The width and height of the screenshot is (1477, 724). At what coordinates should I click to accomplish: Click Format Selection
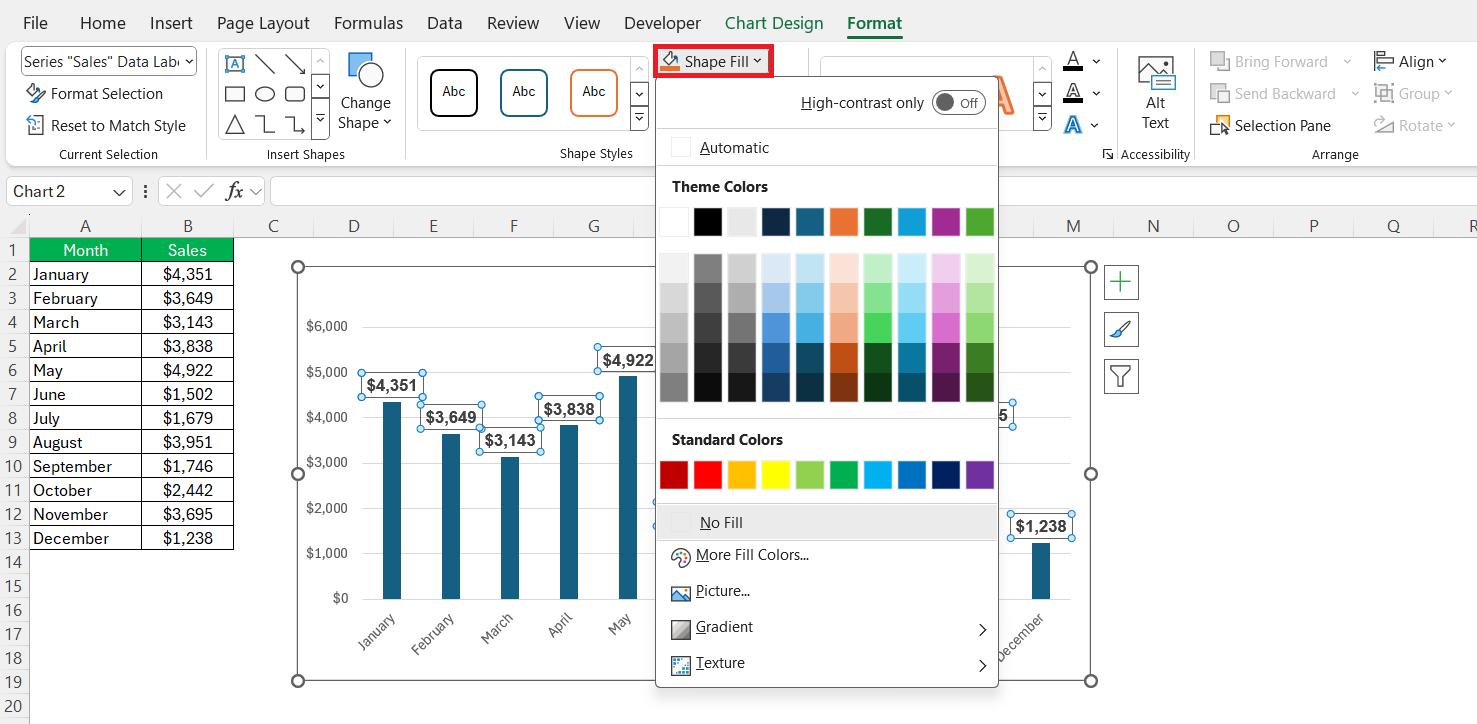tap(94, 94)
